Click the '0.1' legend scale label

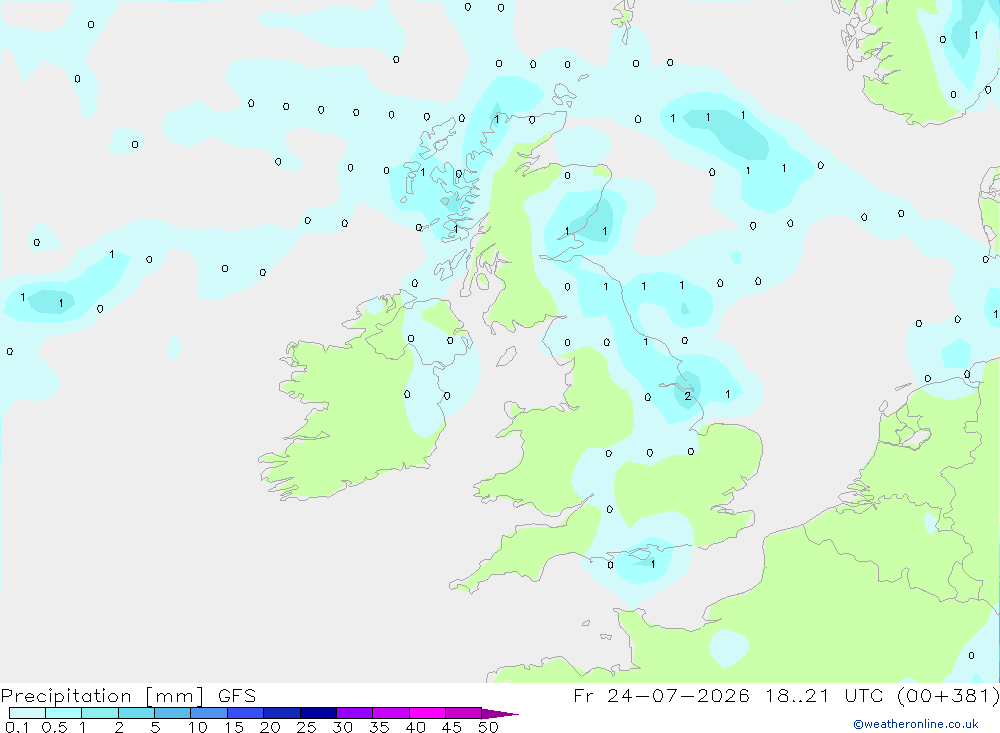[17, 727]
